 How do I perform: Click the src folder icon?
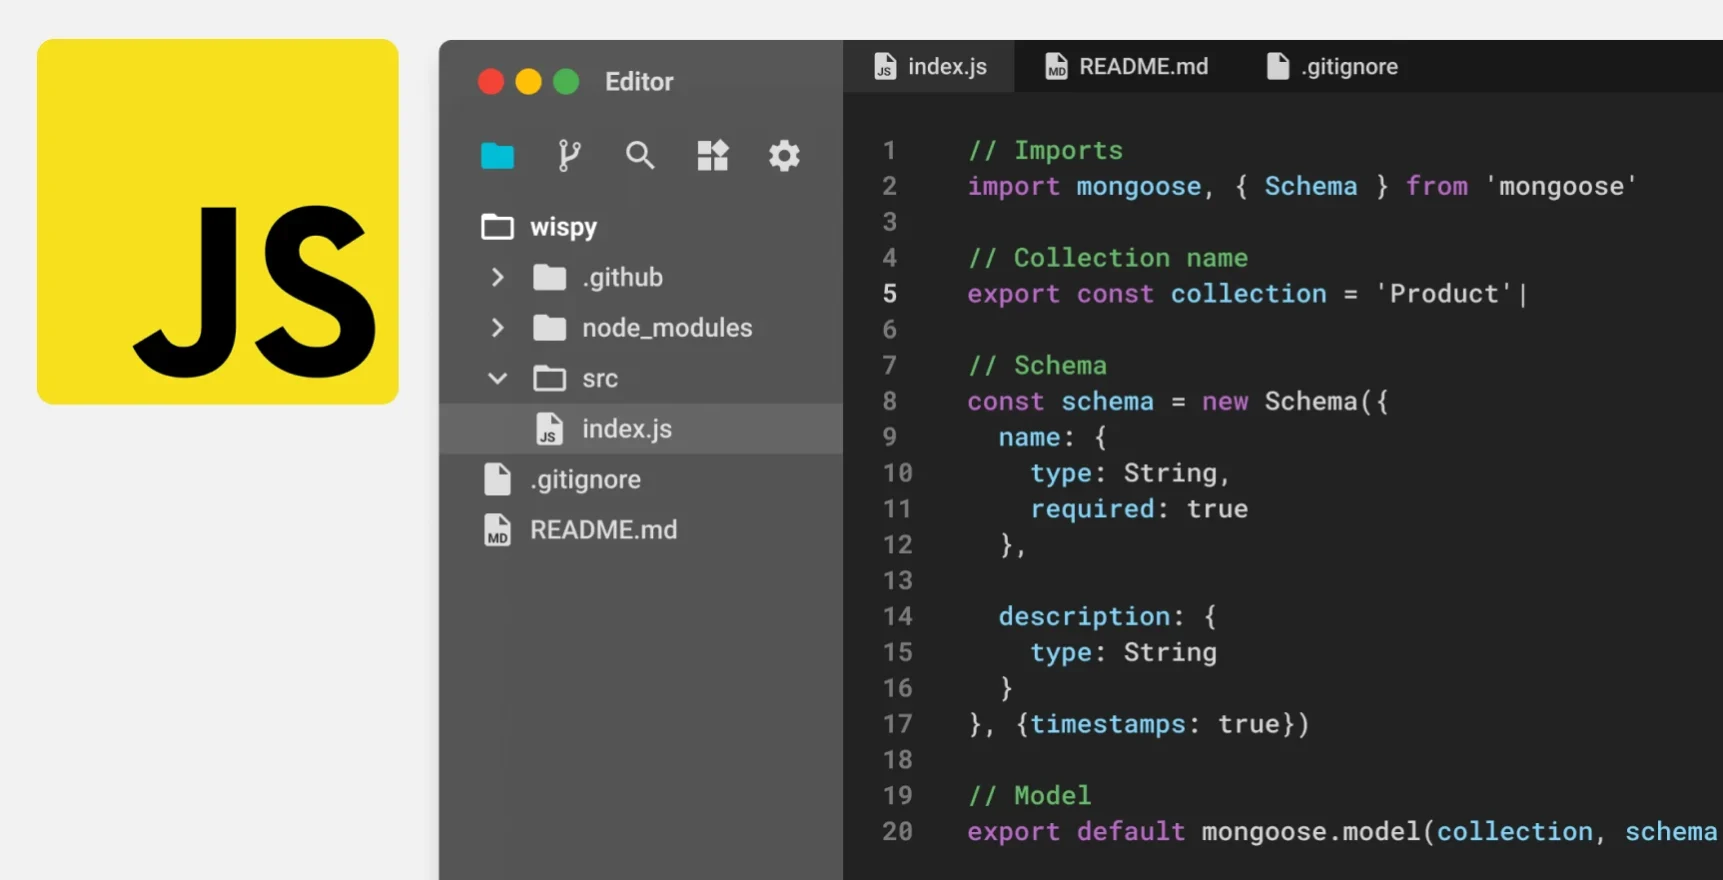(549, 378)
